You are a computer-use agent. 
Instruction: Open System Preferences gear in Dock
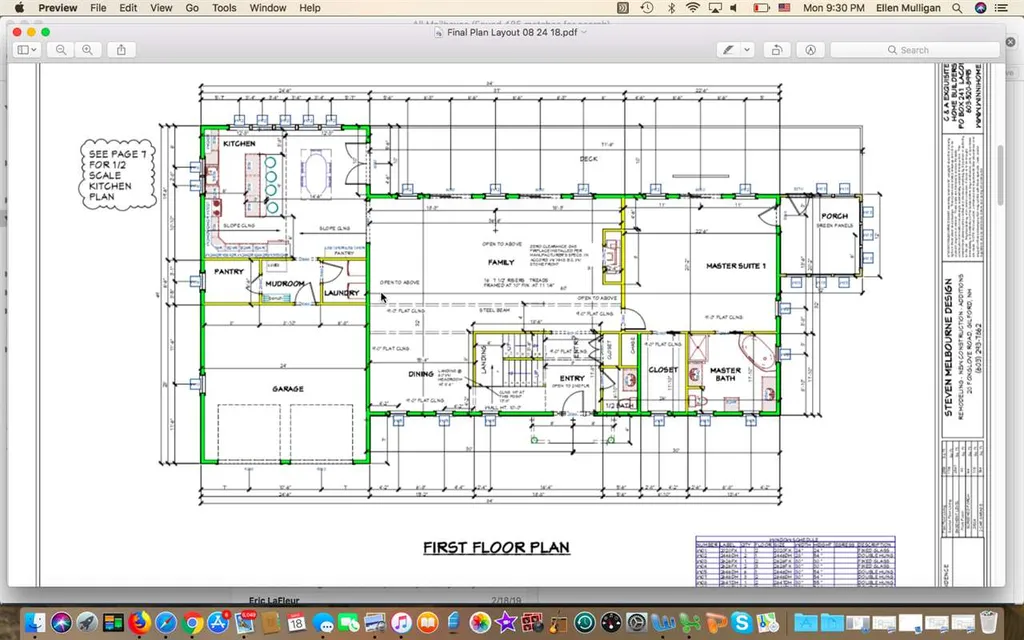(637, 622)
